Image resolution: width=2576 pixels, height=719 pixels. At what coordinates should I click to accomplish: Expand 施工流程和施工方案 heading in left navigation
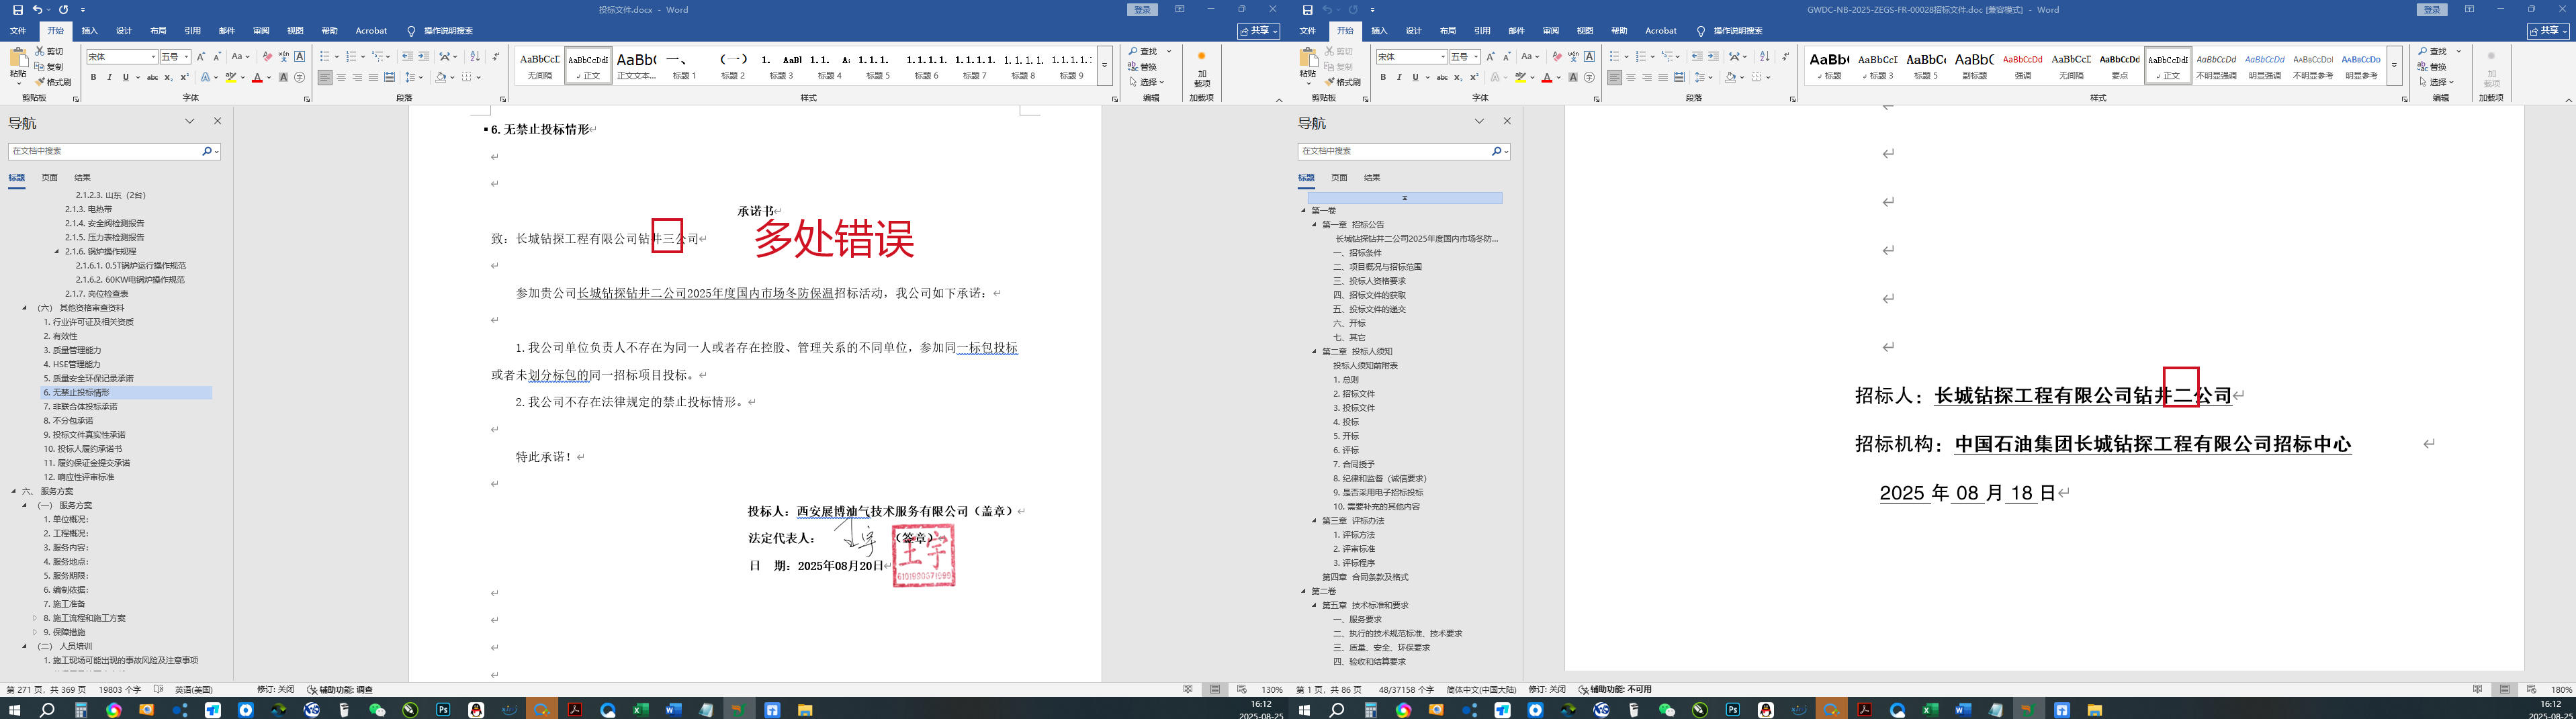[35, 618]
